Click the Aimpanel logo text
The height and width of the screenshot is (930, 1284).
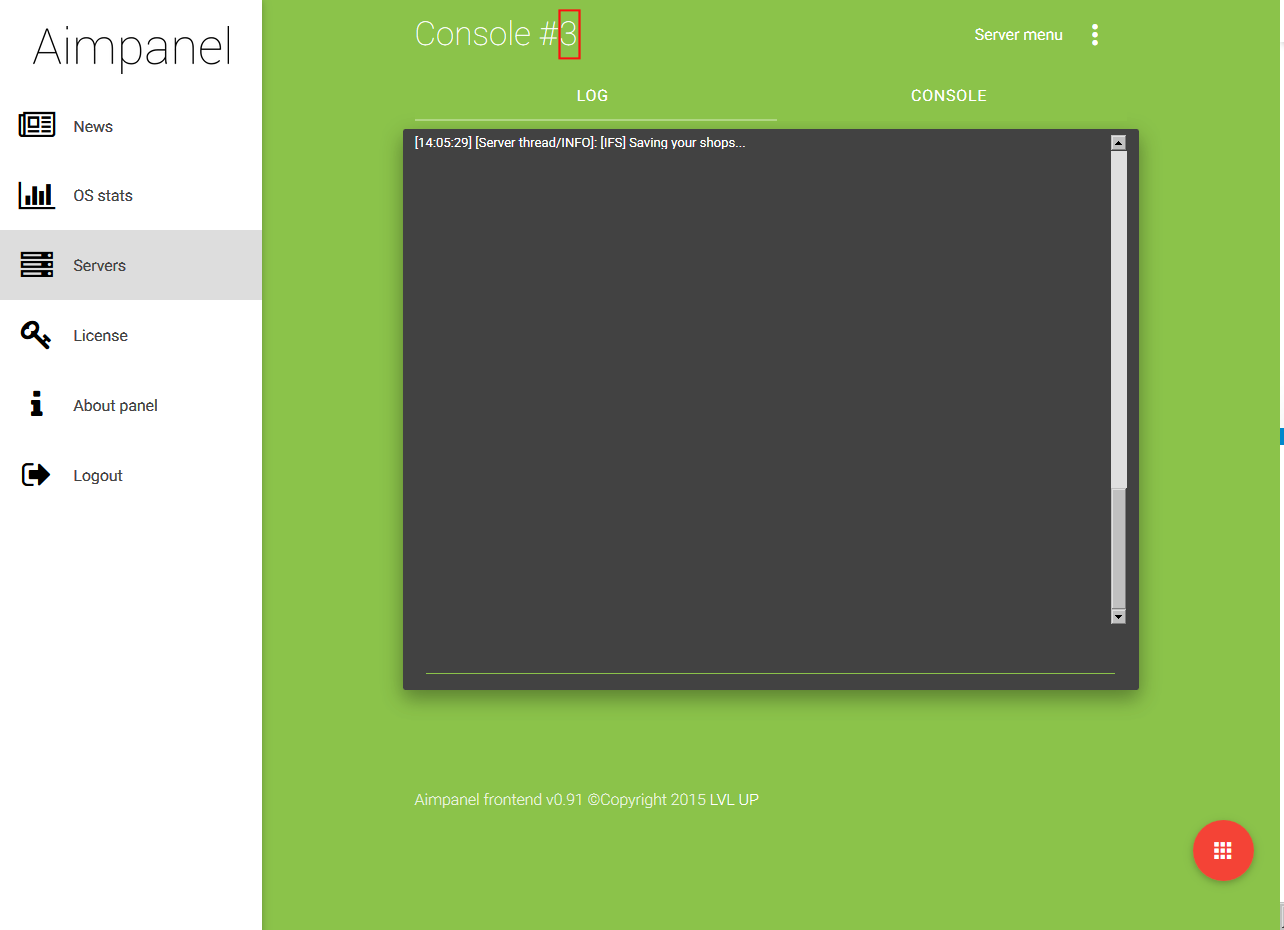tap(132, 47)
